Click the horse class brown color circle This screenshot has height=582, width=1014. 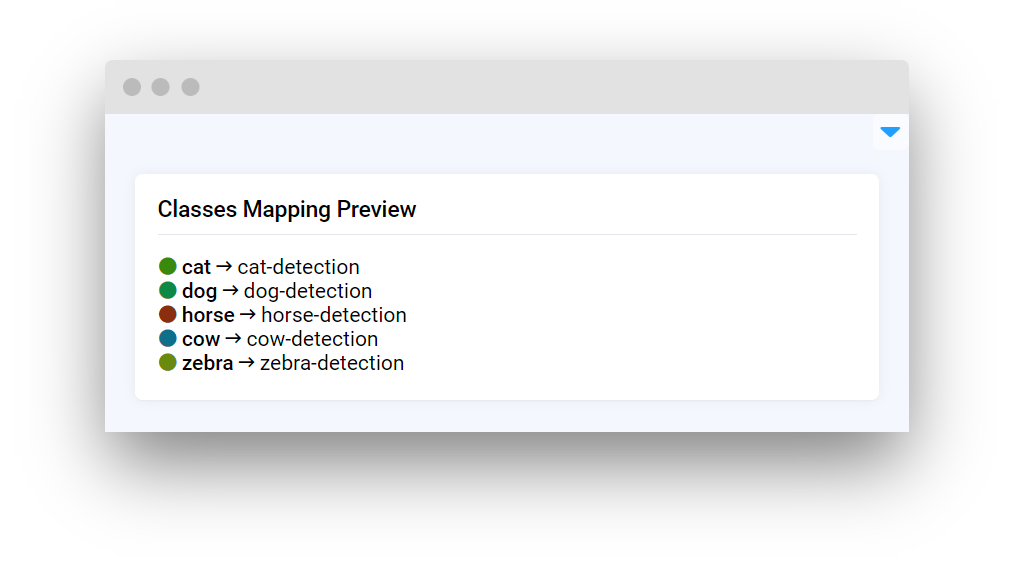168,315
